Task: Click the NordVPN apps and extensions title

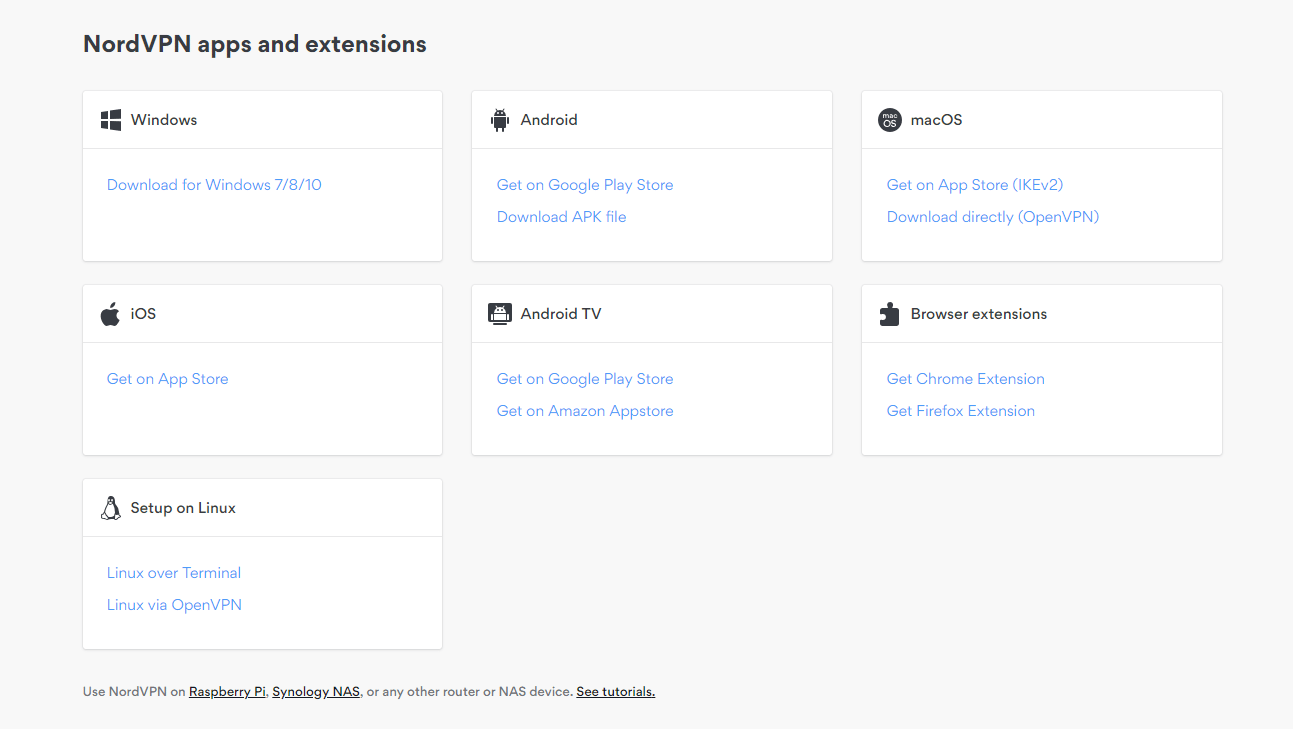Action: pyautogui.click(x=255, y=44)
